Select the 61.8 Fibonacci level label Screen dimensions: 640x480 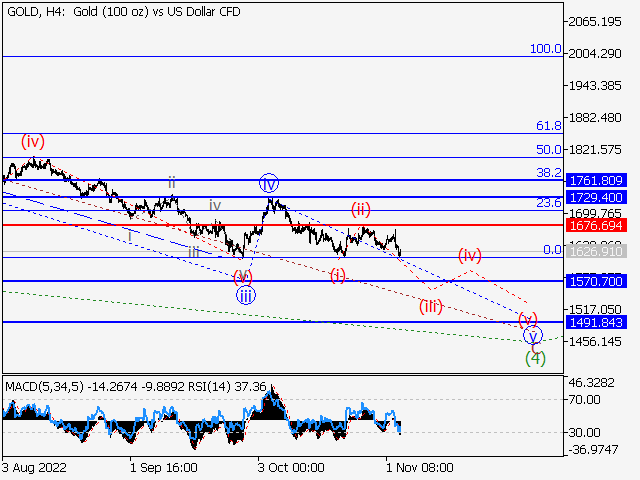pos(549,126)
